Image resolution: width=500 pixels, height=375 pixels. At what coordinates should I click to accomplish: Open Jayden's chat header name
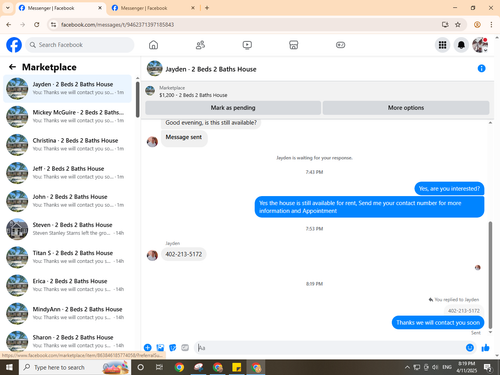(211, 69)
